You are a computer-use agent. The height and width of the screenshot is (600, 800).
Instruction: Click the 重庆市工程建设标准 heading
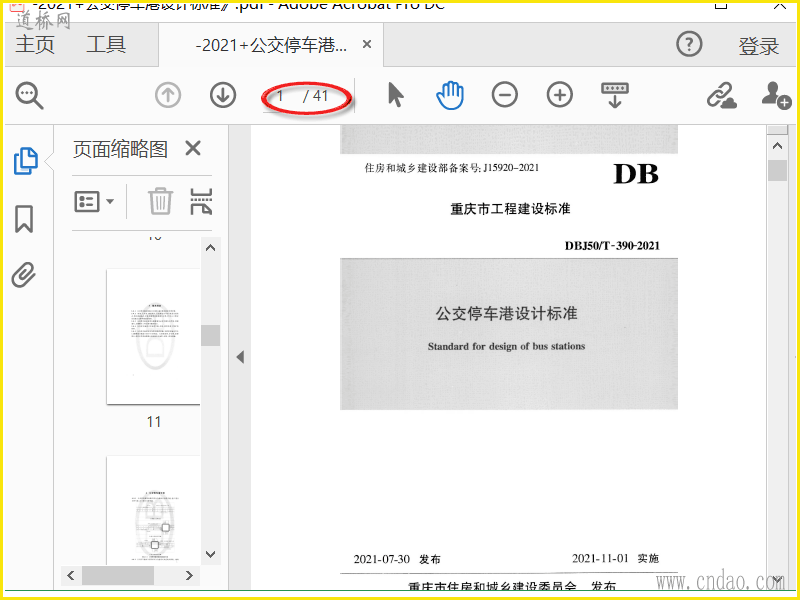[510, 209]
